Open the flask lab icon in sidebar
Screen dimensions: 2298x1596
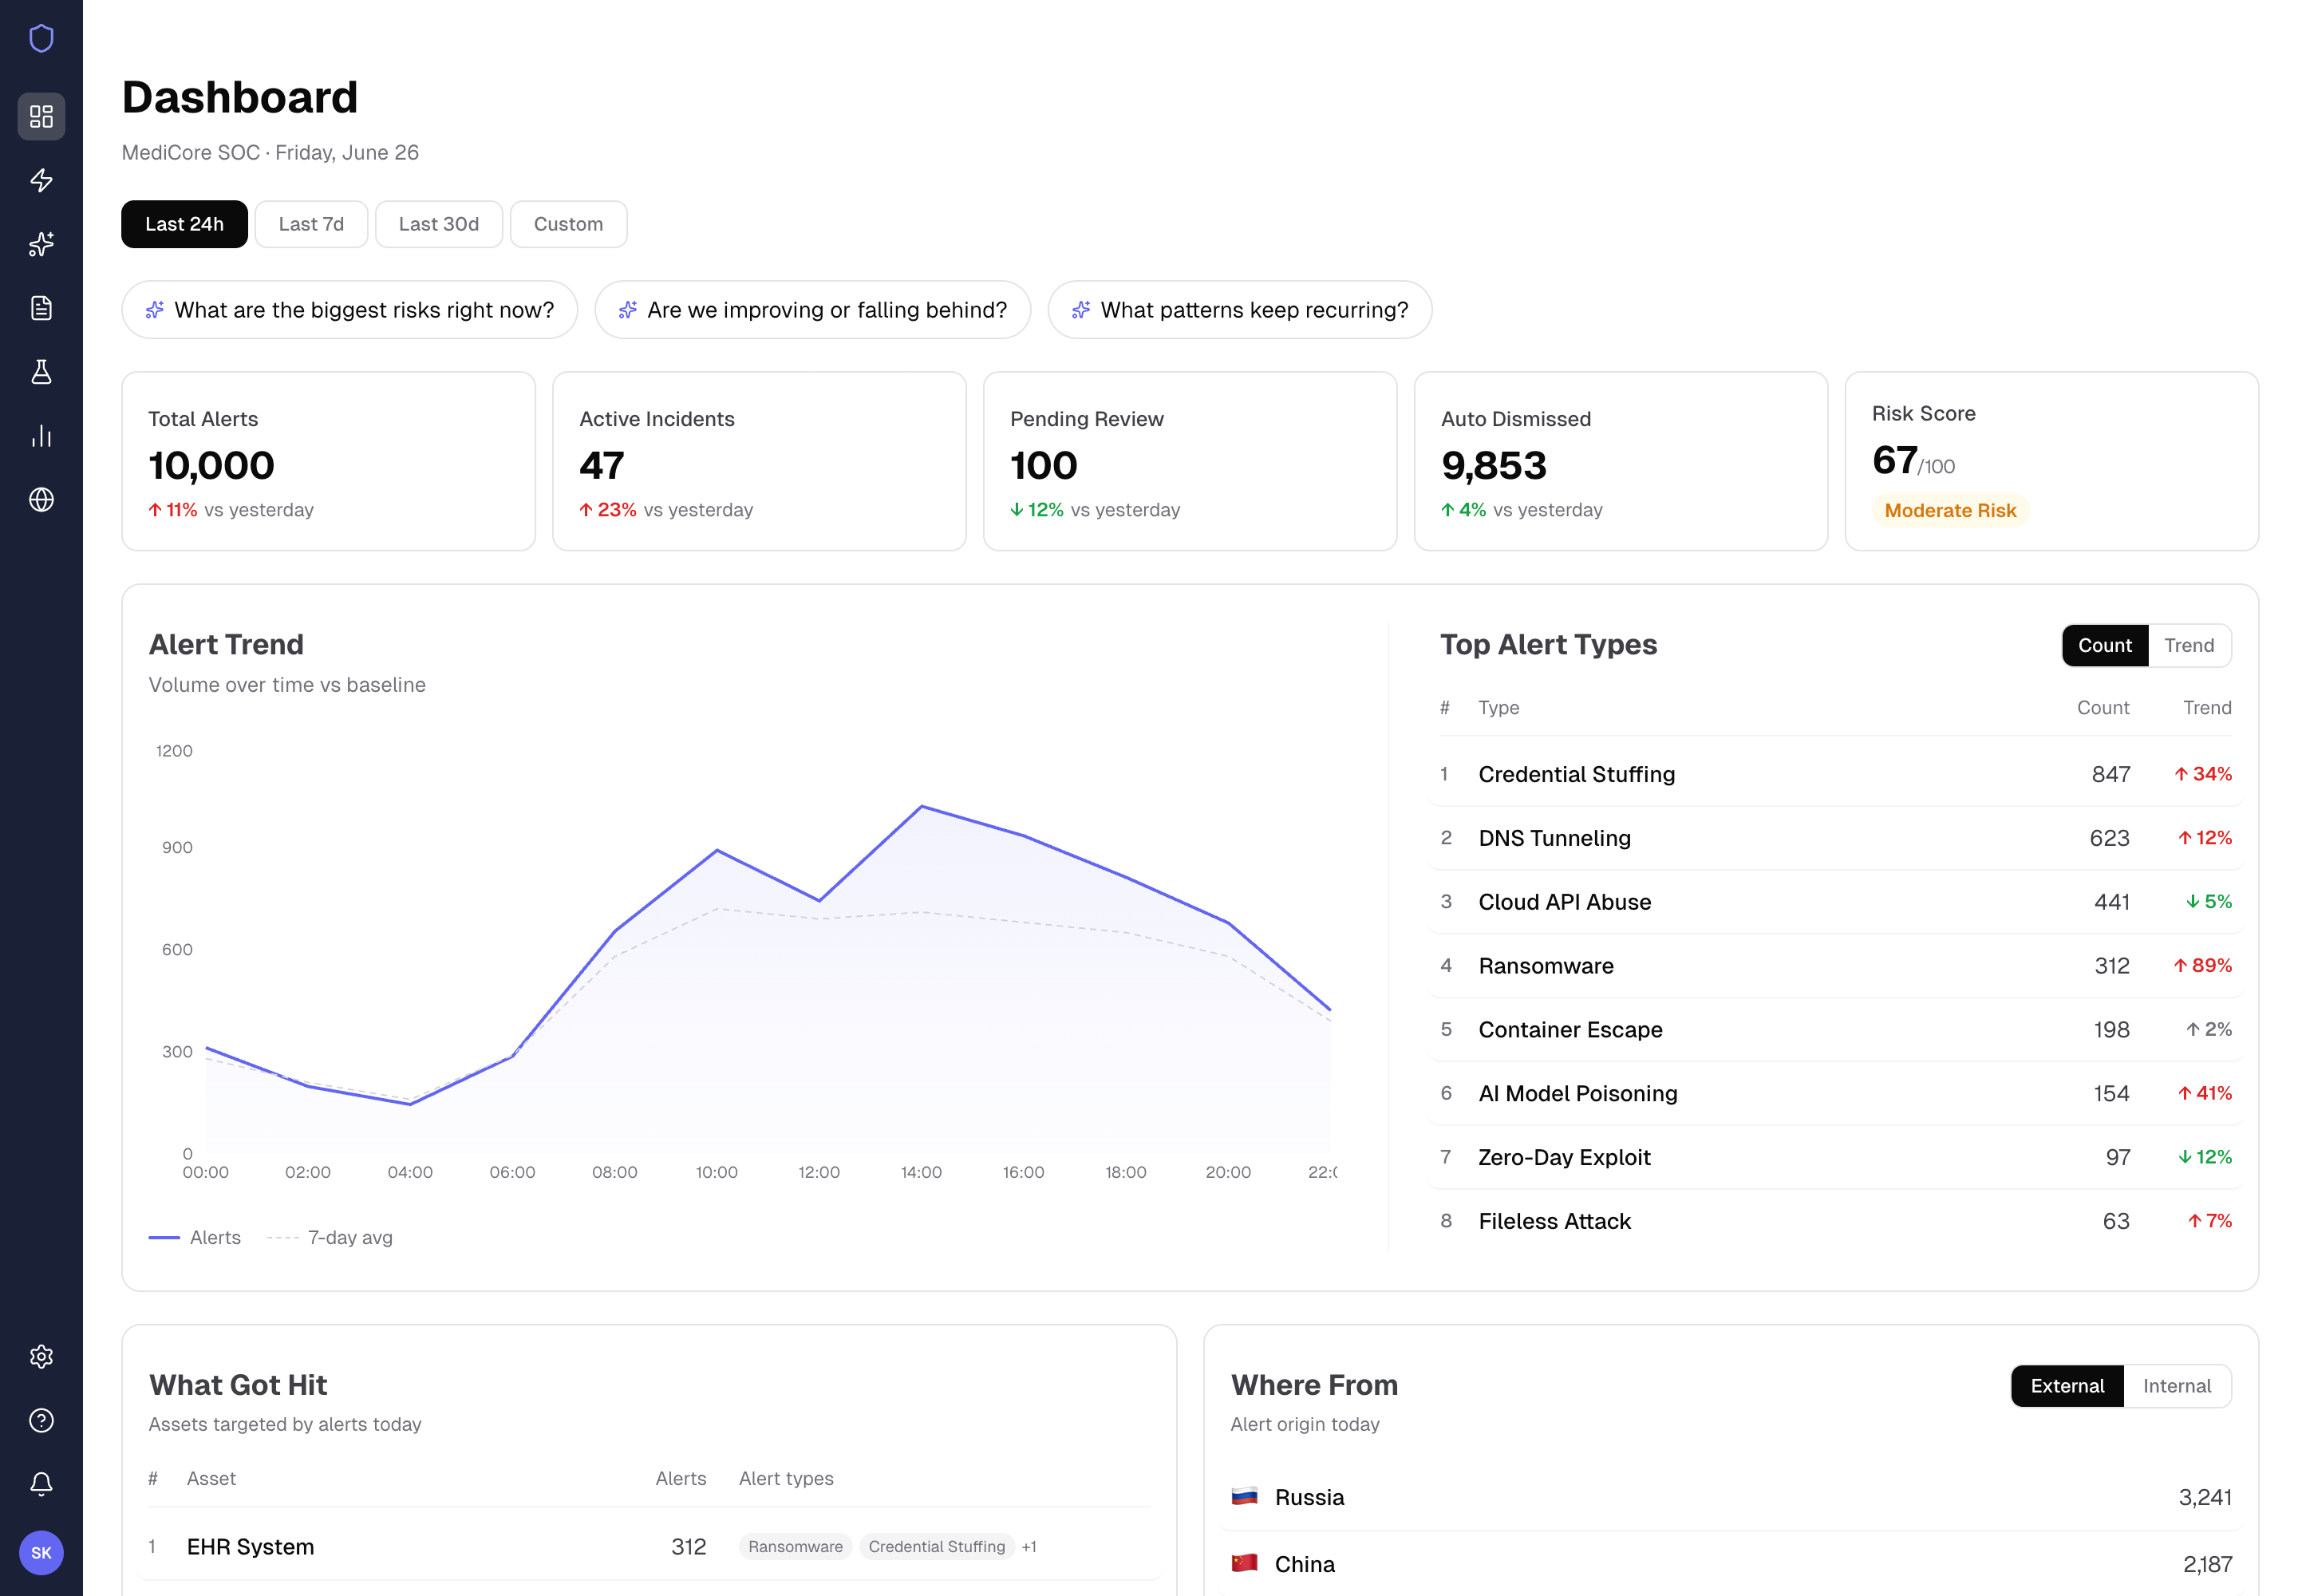pos(41,372)
